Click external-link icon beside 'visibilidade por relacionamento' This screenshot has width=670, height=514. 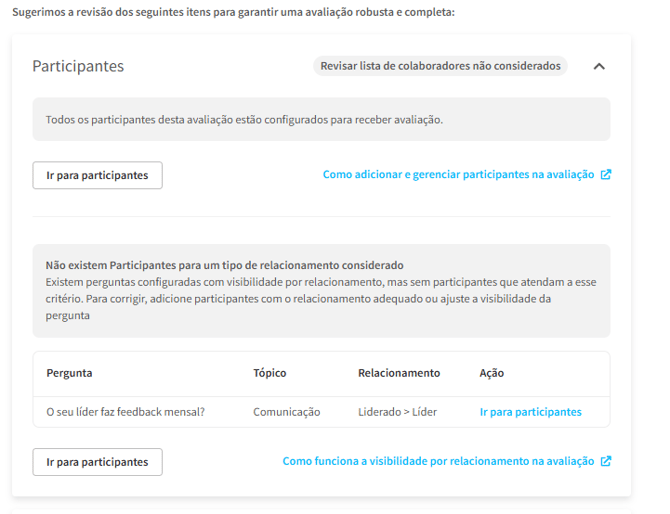pos(605,461)
